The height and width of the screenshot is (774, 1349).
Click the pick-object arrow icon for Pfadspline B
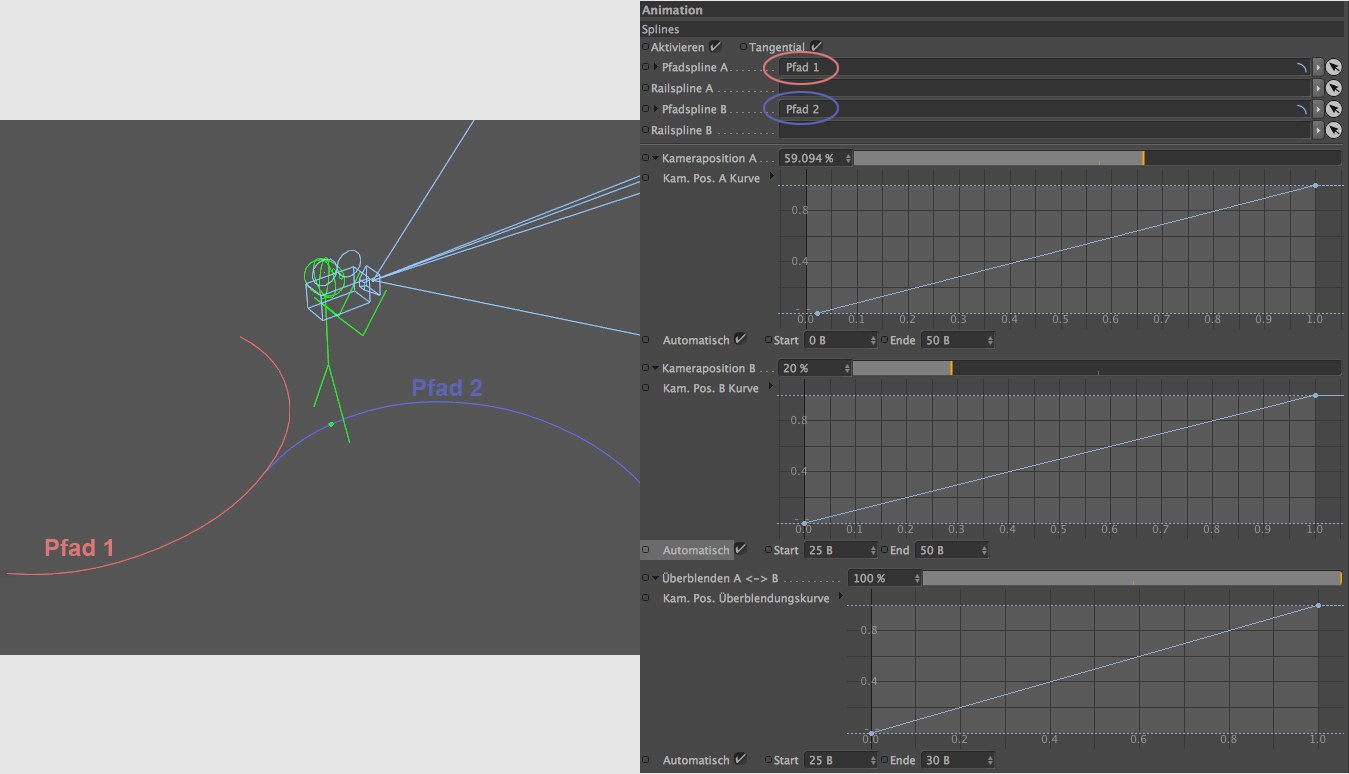coord(1333,109)
